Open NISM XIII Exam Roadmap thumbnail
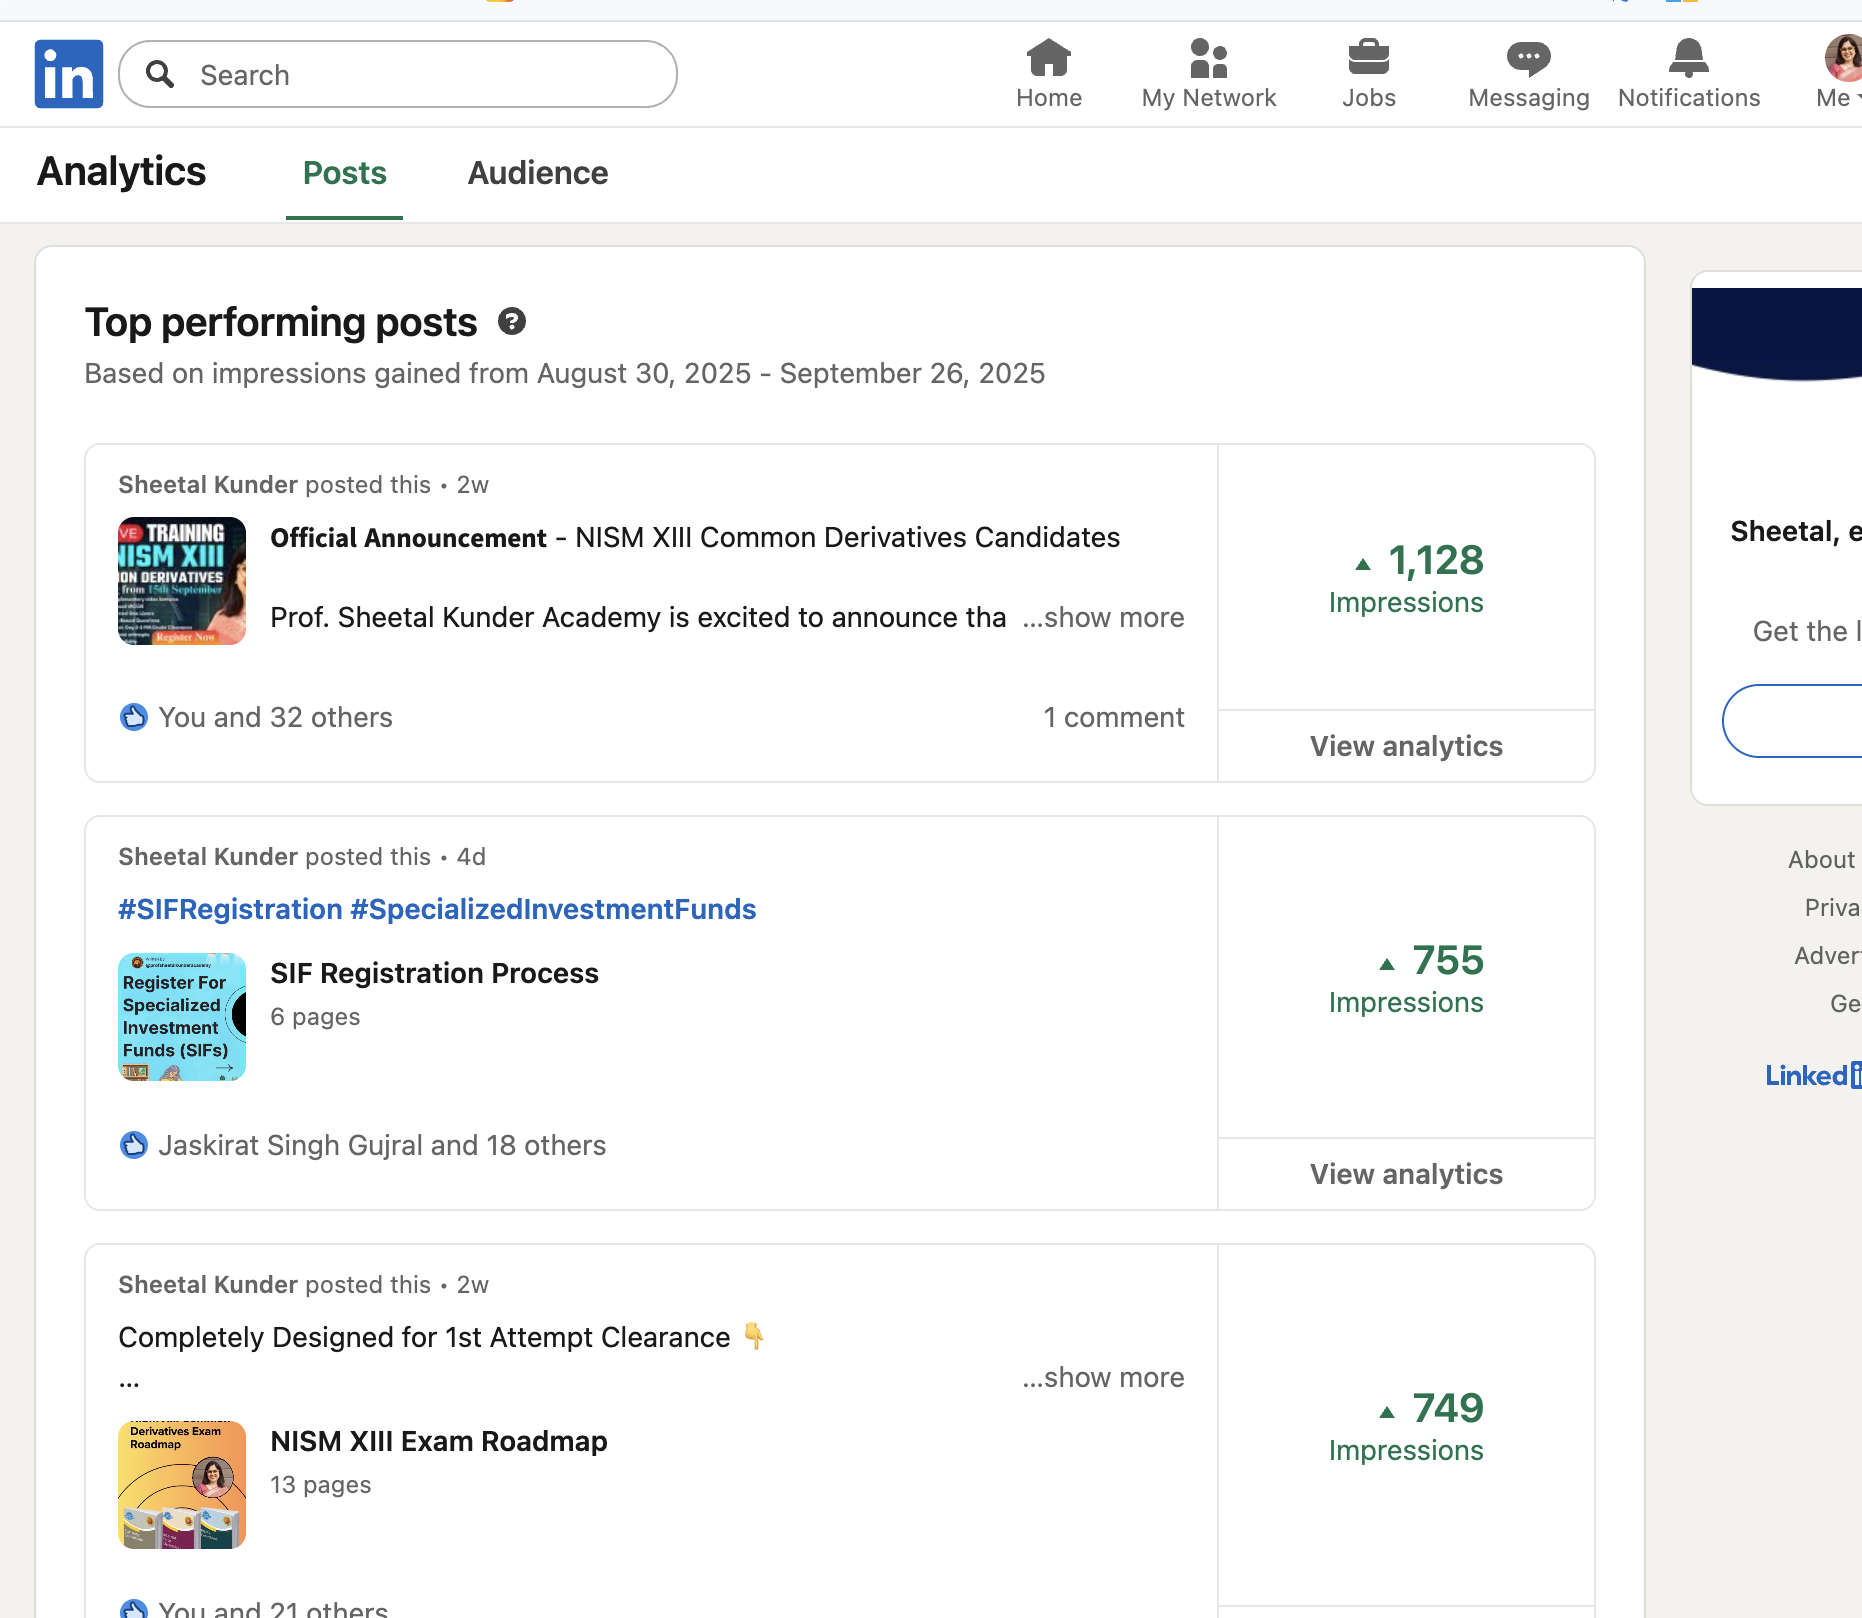Viewport: 1862px width, 1618px height. click(182, 1485)
